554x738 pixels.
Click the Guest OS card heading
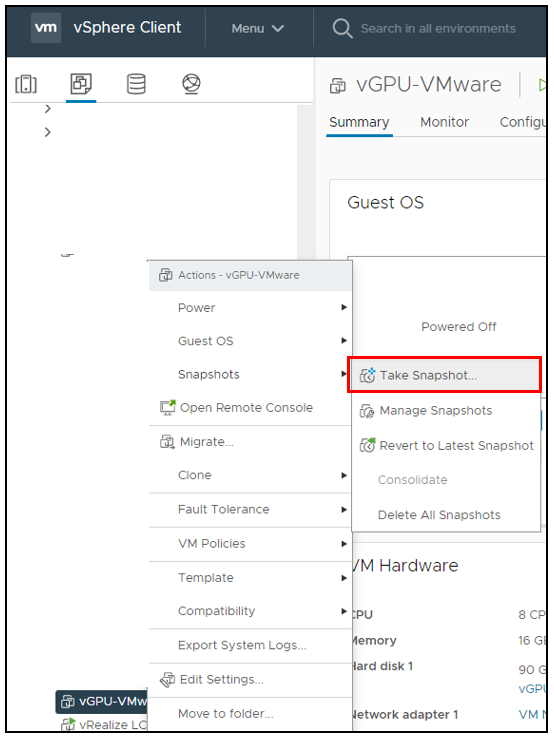pyautogui.click(x=385, y=202)
